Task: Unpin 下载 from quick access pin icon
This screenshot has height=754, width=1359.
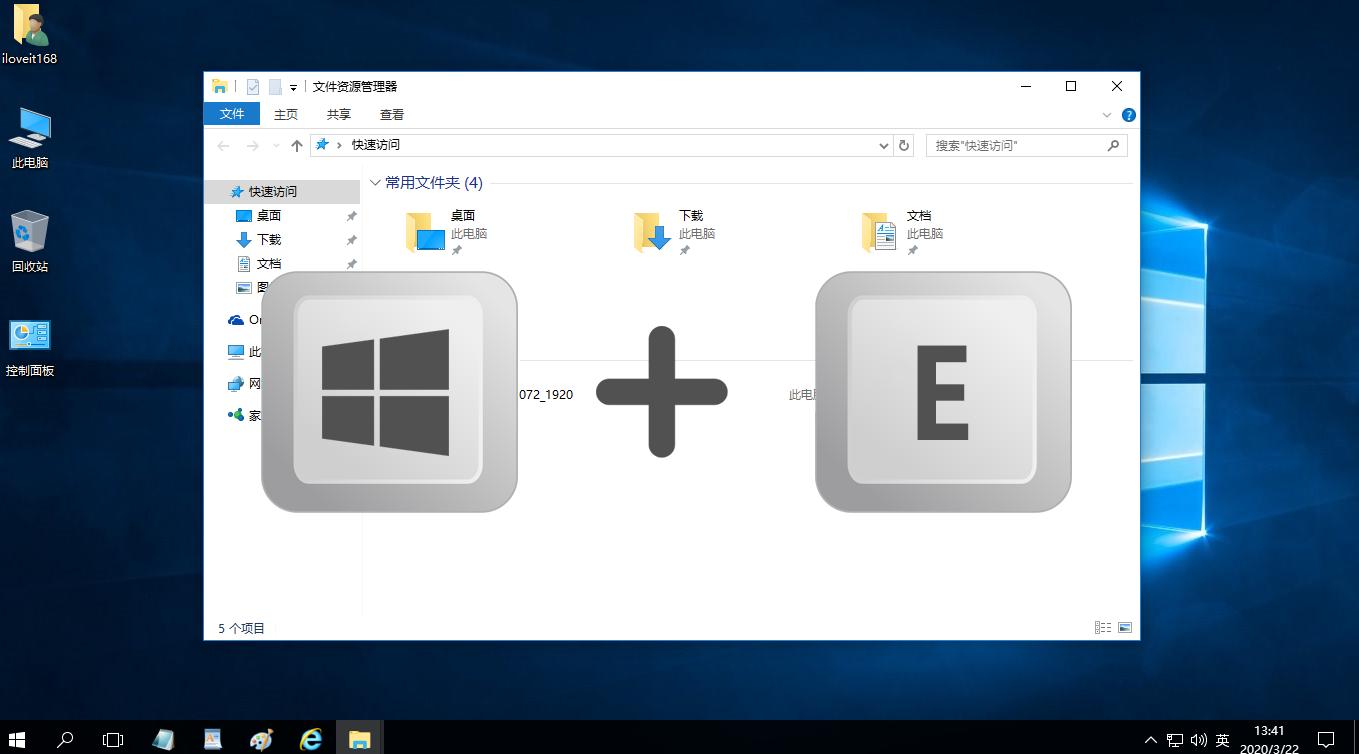Action: (351, 240)
